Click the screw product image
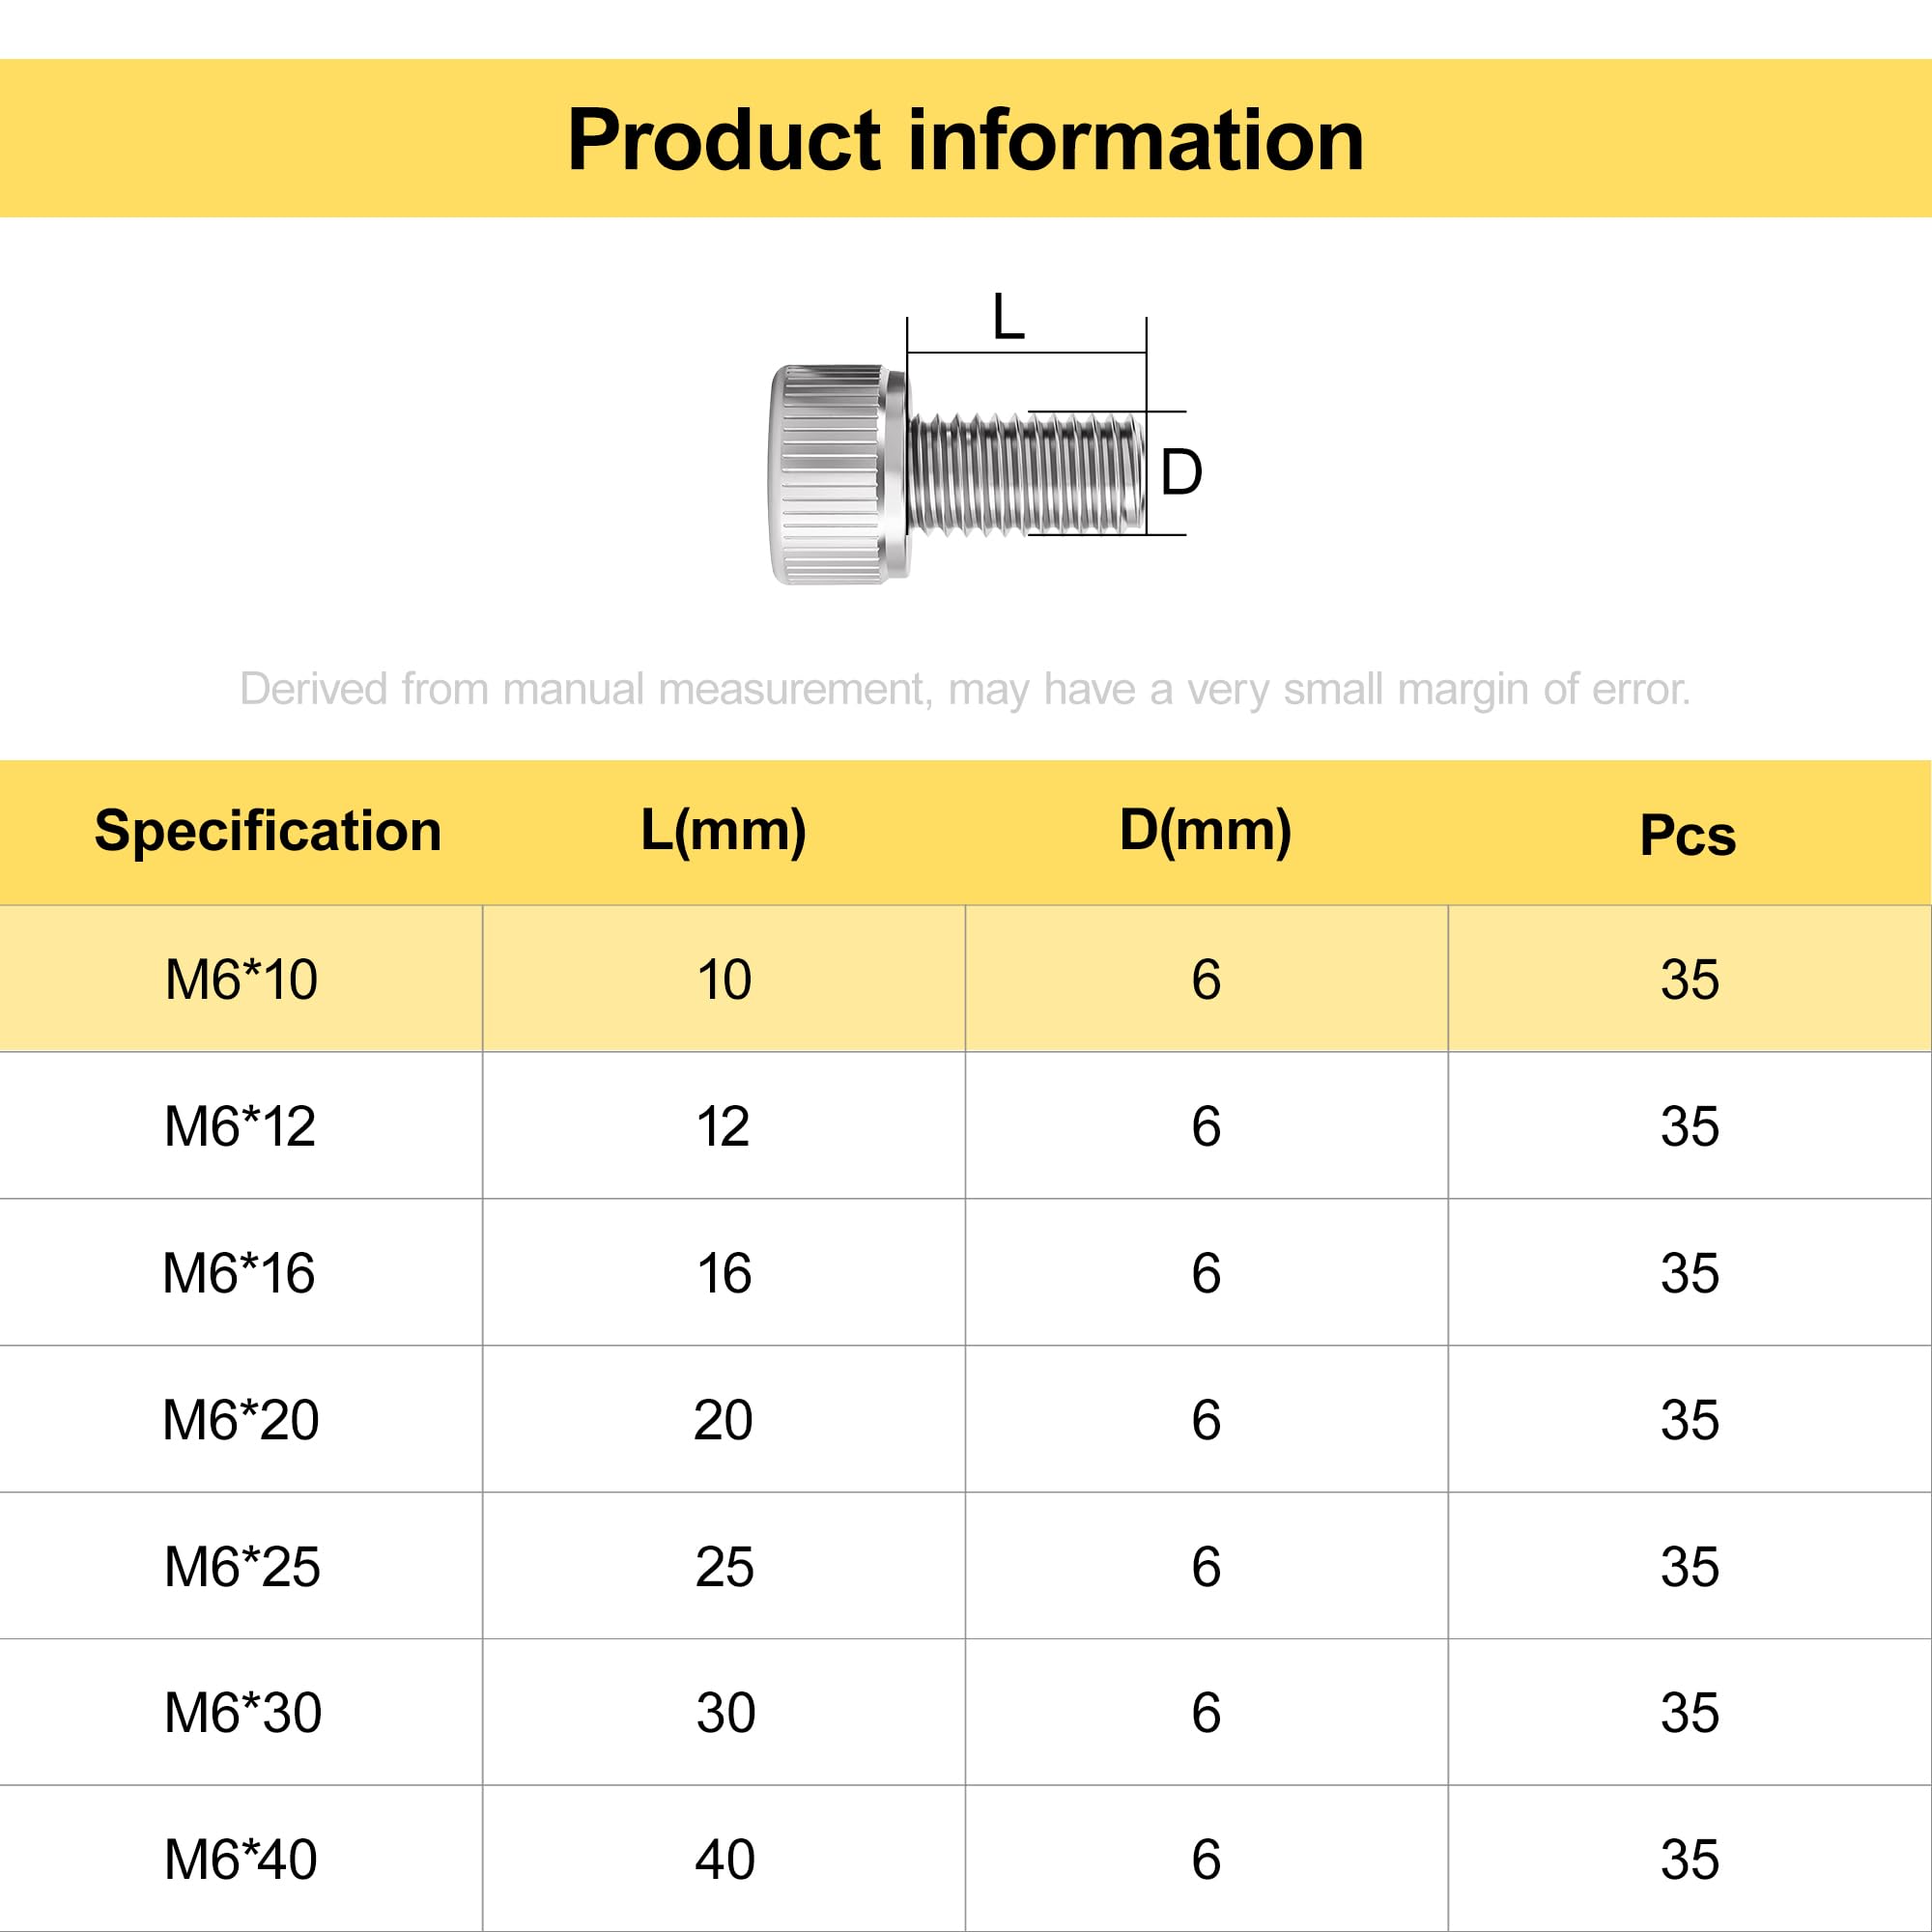This screenshot has height=1932, width=1932. [958, 474]
